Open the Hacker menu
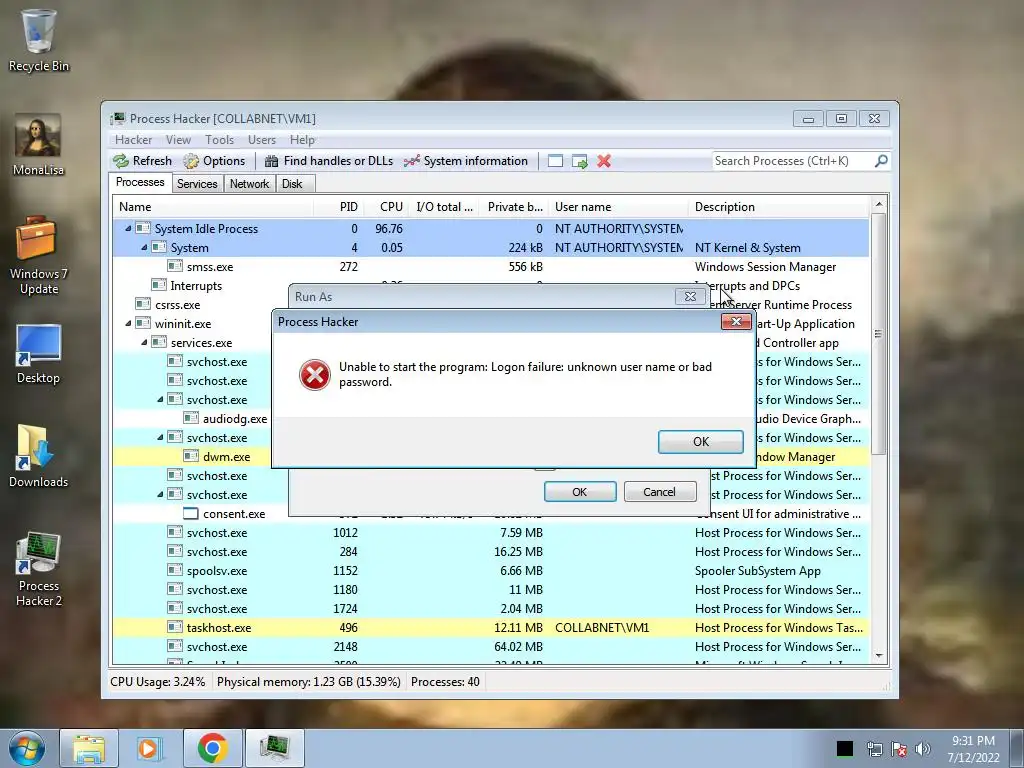Screen dimensions: 1024x768 pyautogui.click(x=133, y=140)
